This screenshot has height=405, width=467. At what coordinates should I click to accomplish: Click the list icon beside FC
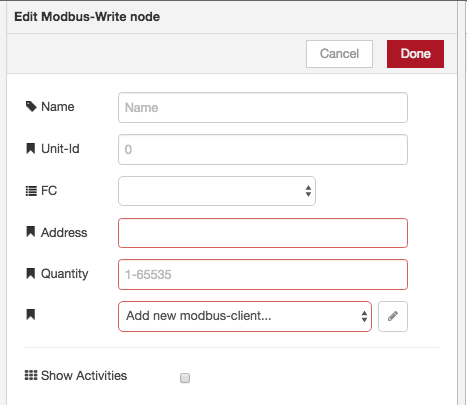click(31, 191)
